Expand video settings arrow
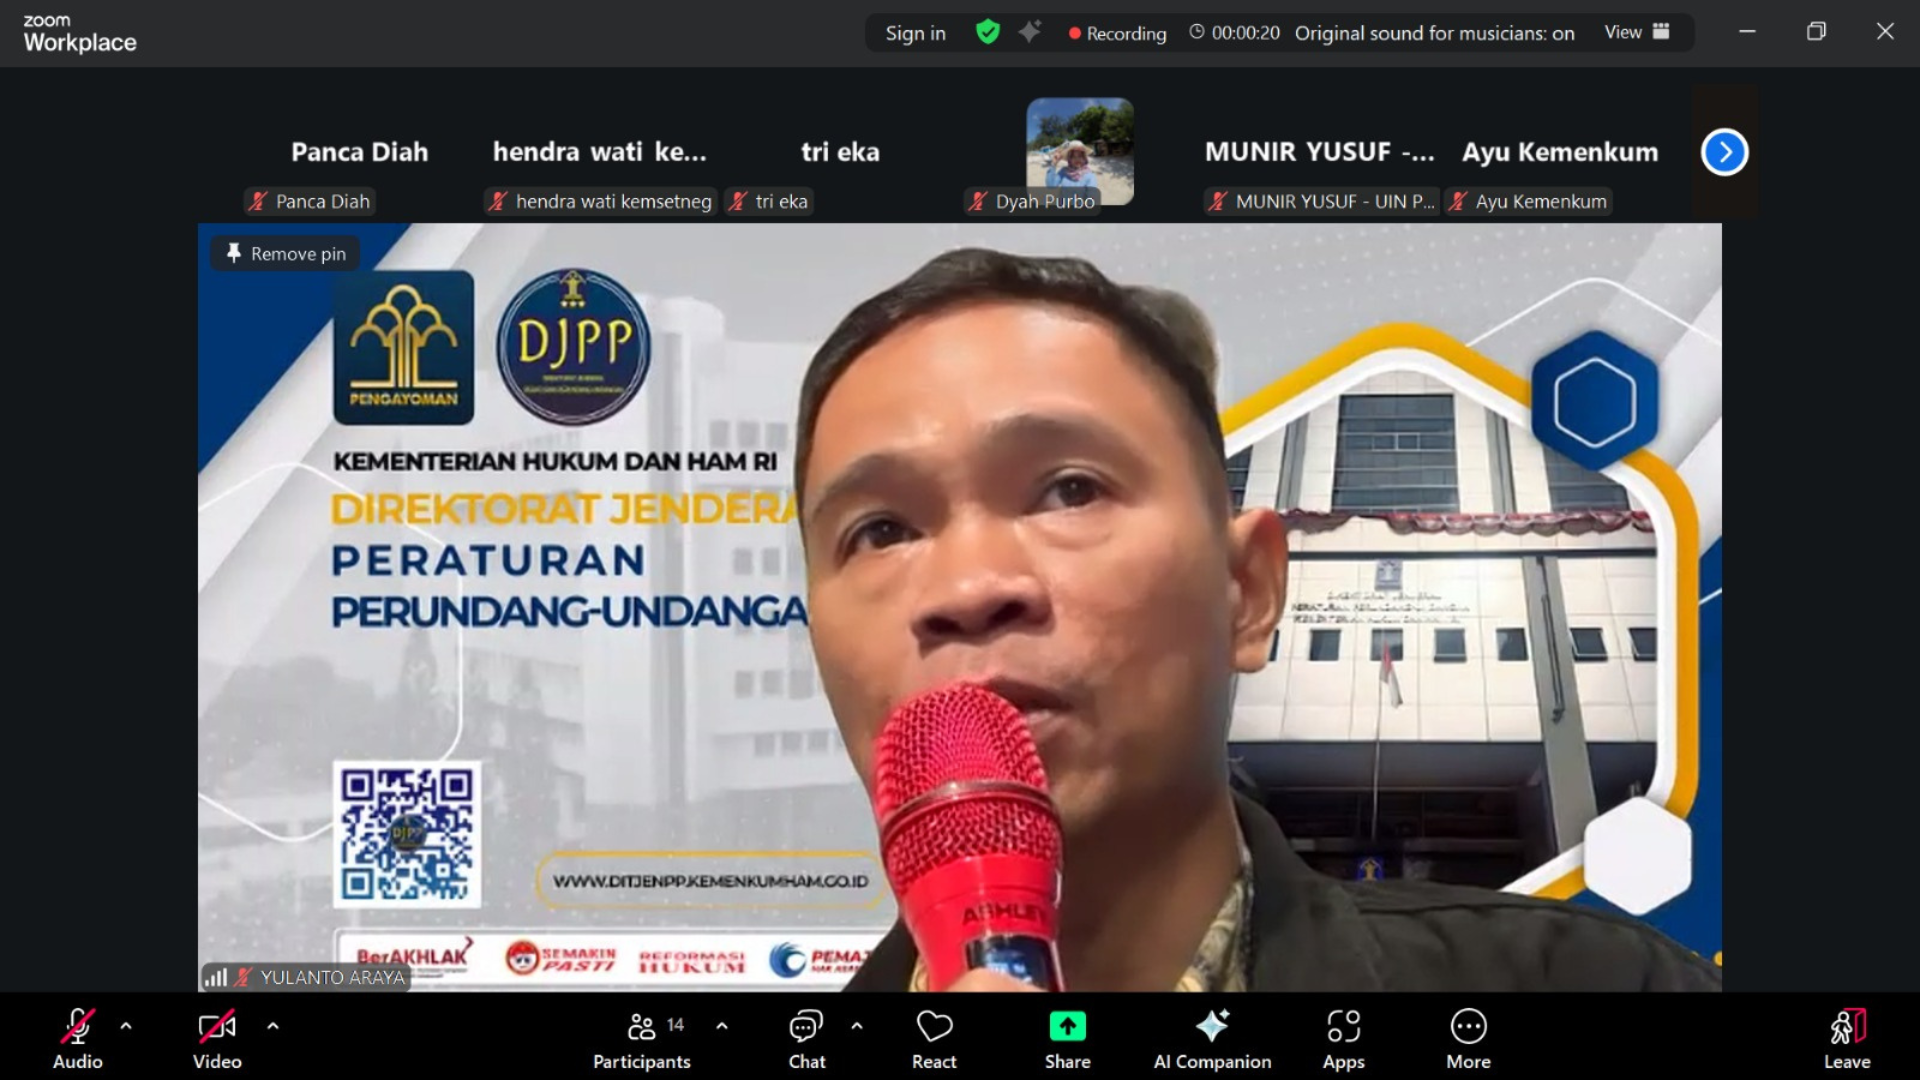Image resolution: width=1920 pixels, height=1080 pixels. tap(273, 1026)
